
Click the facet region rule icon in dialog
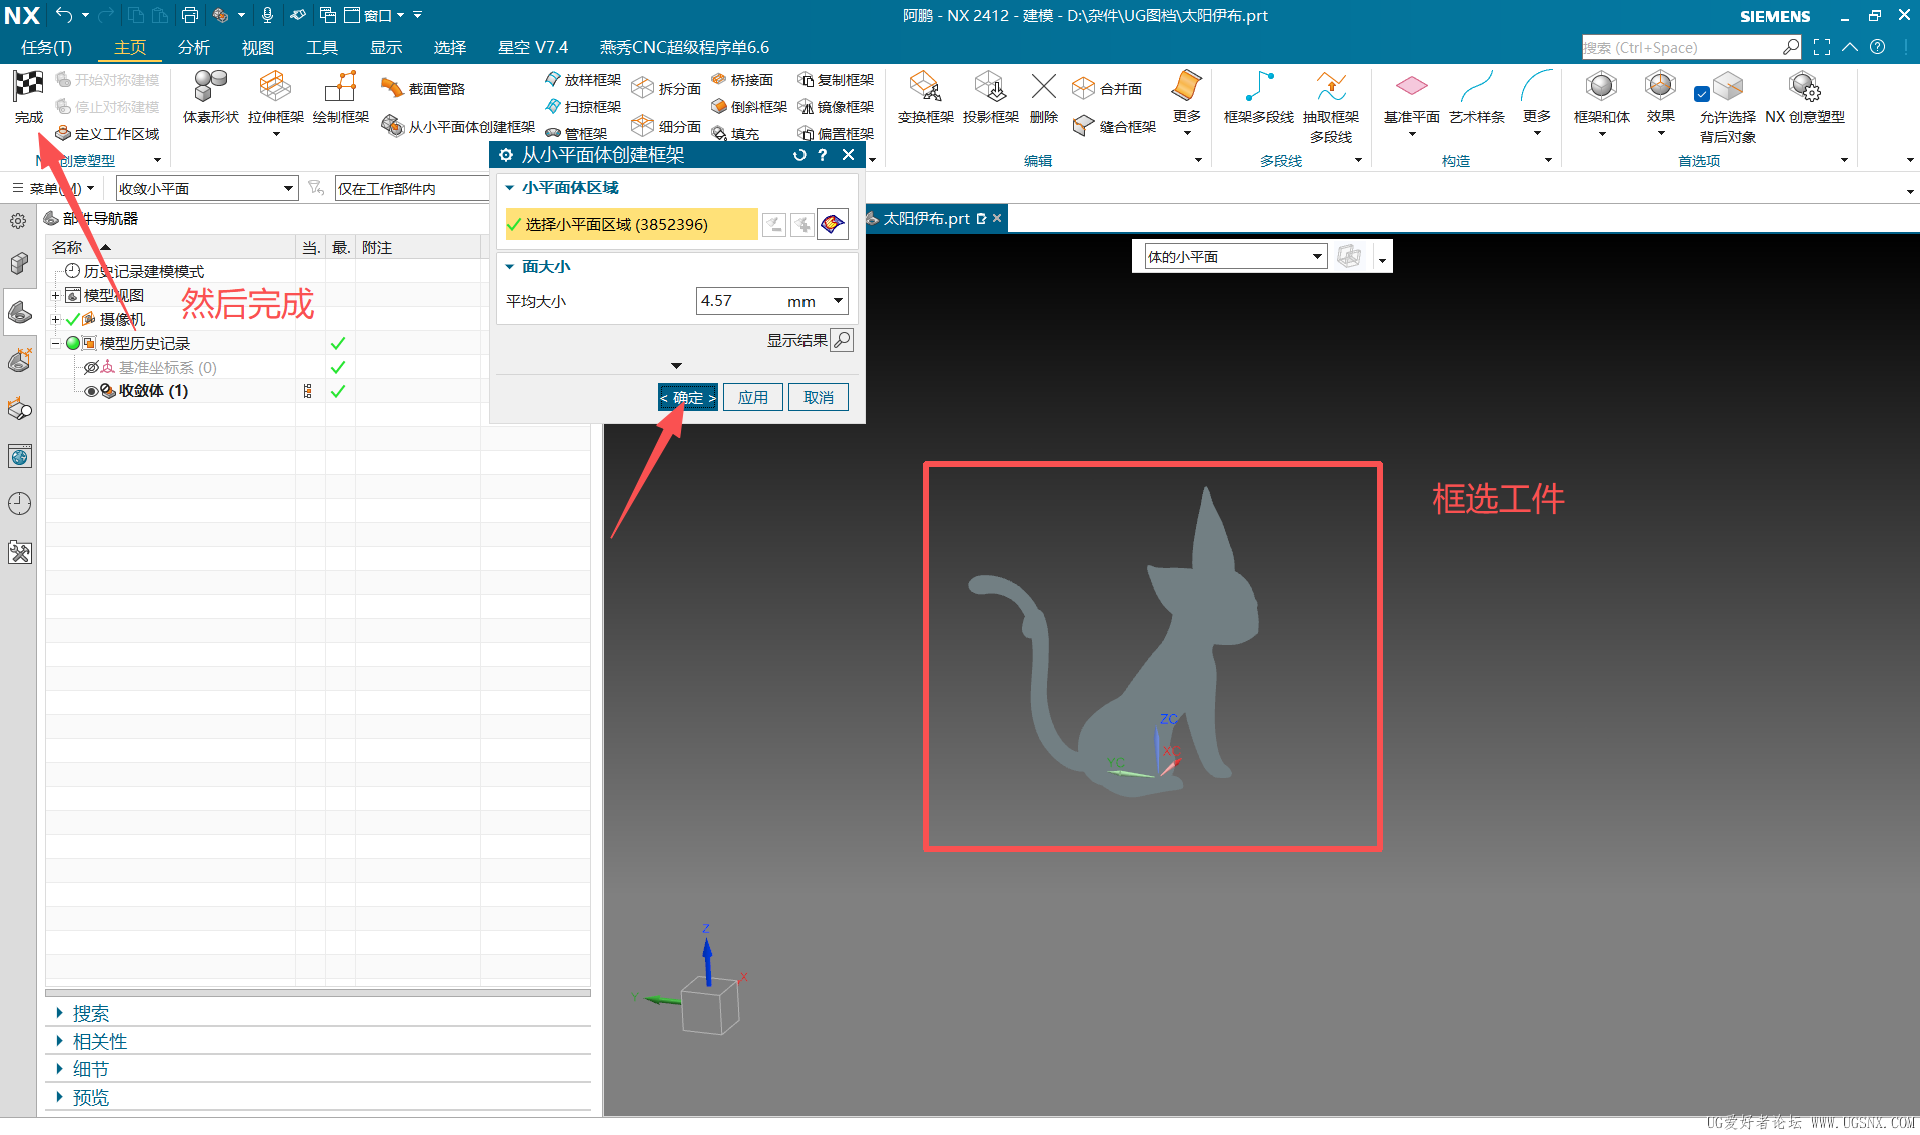(x=832, y=225)
